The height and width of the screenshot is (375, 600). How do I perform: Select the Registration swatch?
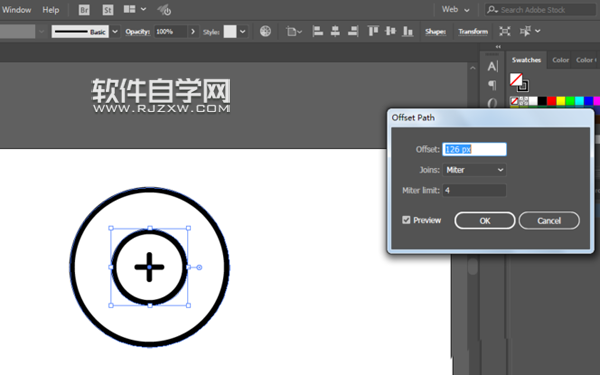(x=523, y=101)
